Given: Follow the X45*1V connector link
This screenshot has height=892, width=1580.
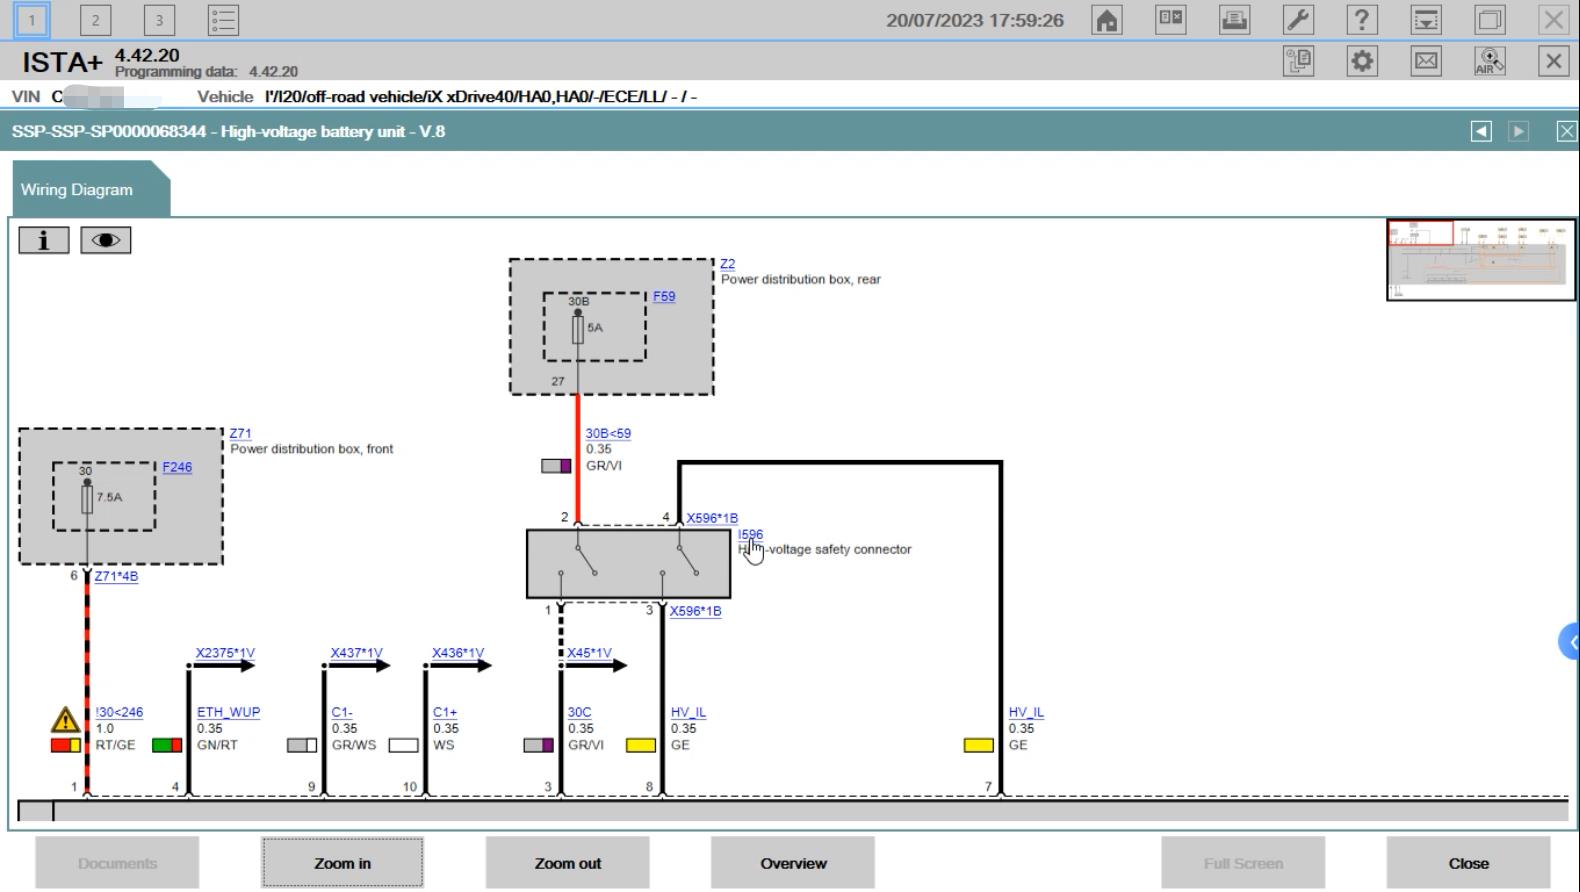Looking at the screenshot, I should [589, 653].
